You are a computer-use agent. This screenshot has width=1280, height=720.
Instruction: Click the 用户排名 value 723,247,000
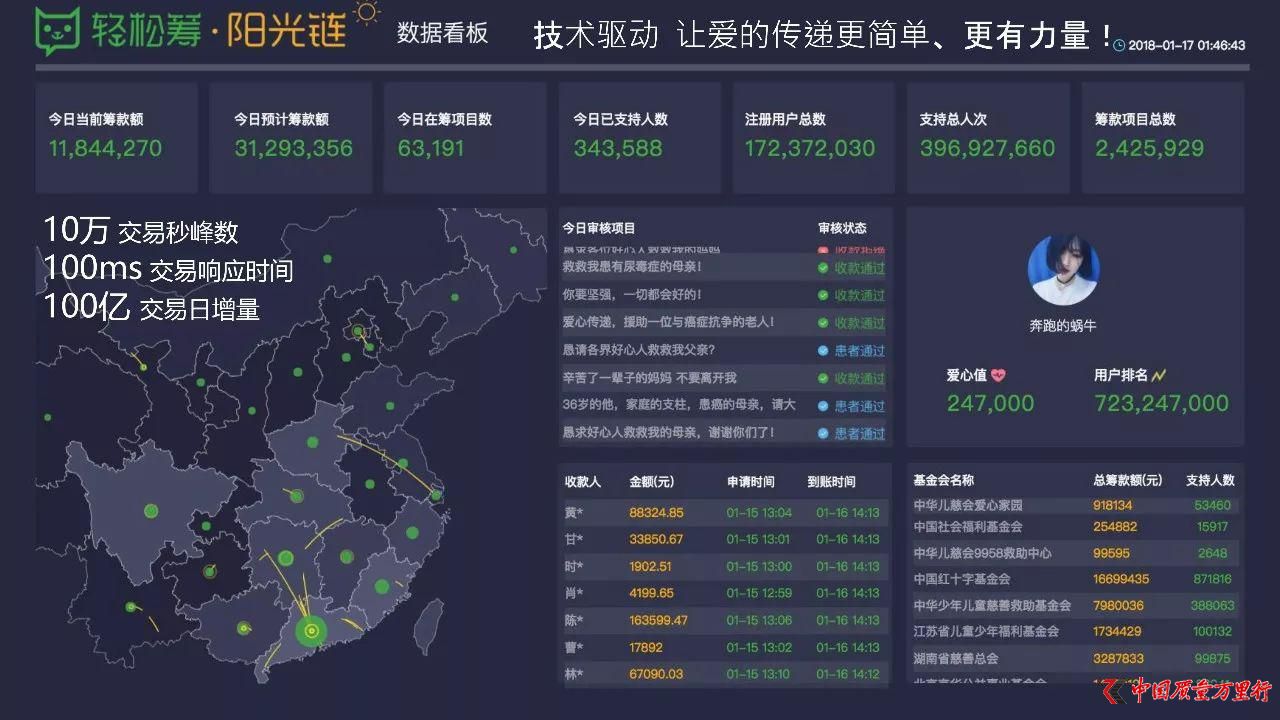click(1161, 404)
